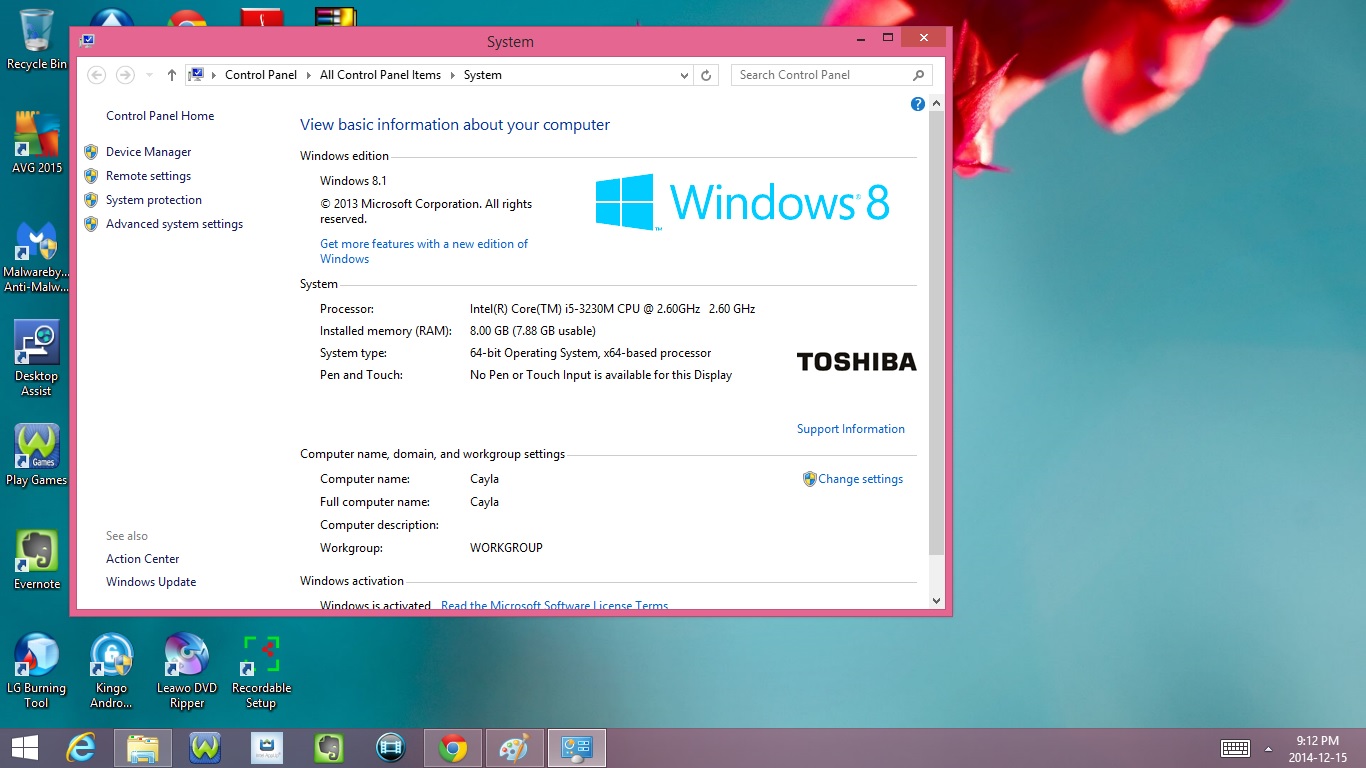Expand the chevron after Control Panel breadcrumb
Screen dimensions: 1366x768
(308, 75)
